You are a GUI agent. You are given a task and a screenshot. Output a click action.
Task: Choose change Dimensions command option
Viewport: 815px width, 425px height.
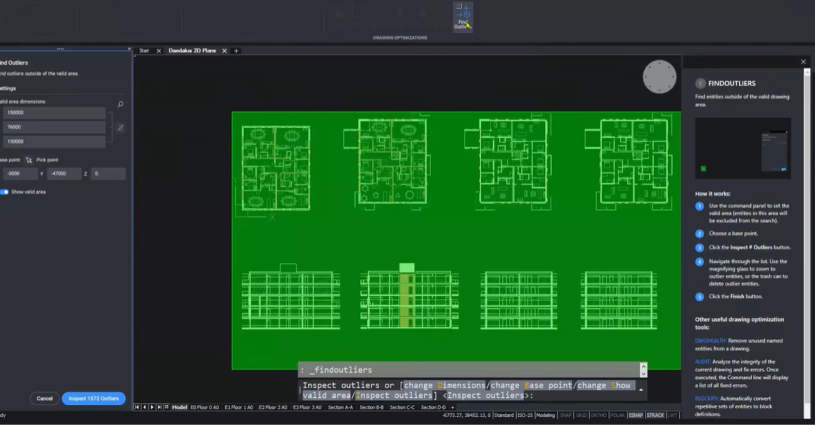pyautogui.click(x=444, y=385)
